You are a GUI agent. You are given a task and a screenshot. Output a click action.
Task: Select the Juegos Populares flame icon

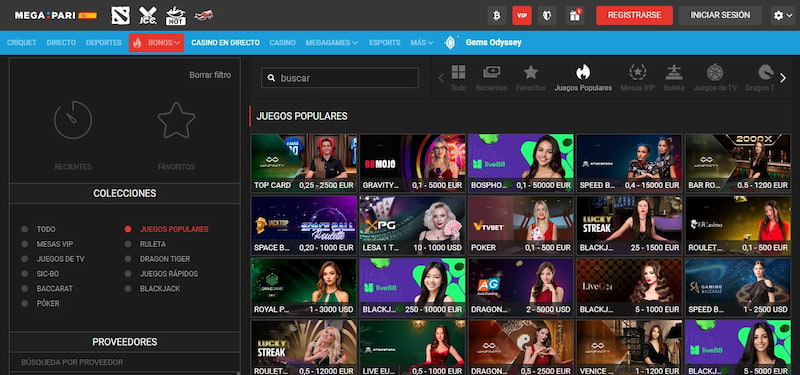tap(583, 72)
